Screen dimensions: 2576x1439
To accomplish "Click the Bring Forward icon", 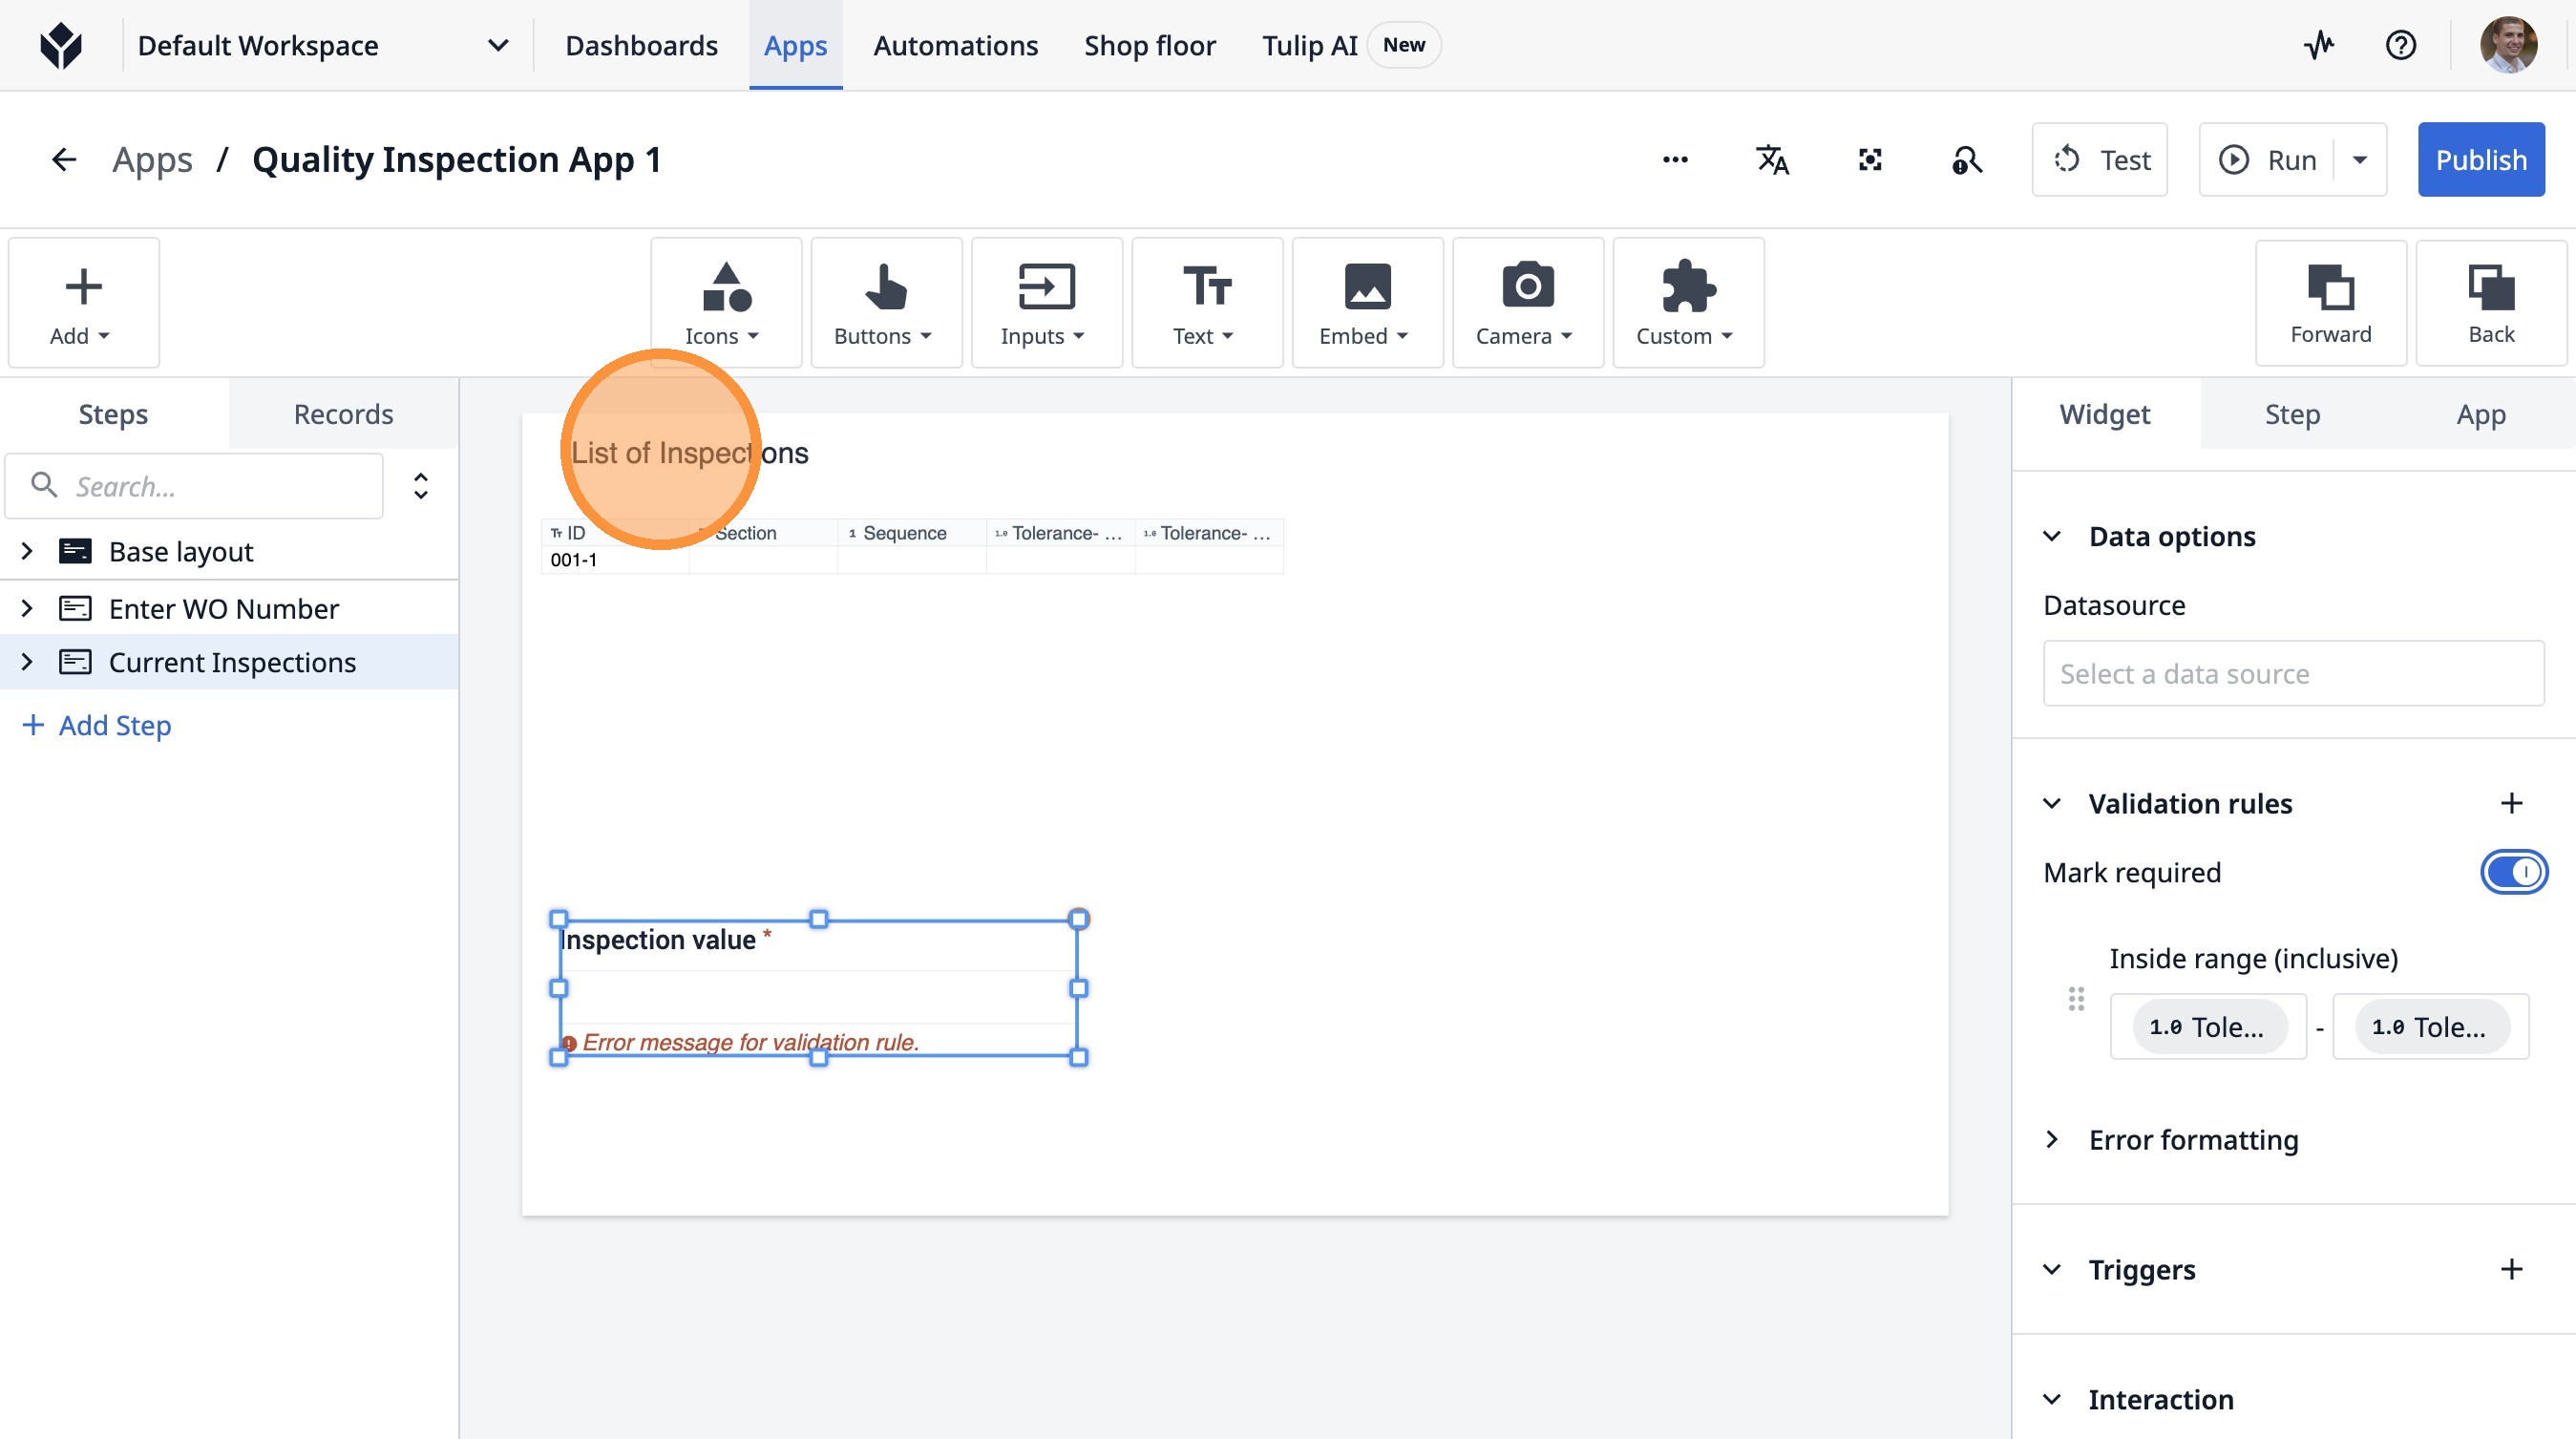I will click(x=2330, y=303).
